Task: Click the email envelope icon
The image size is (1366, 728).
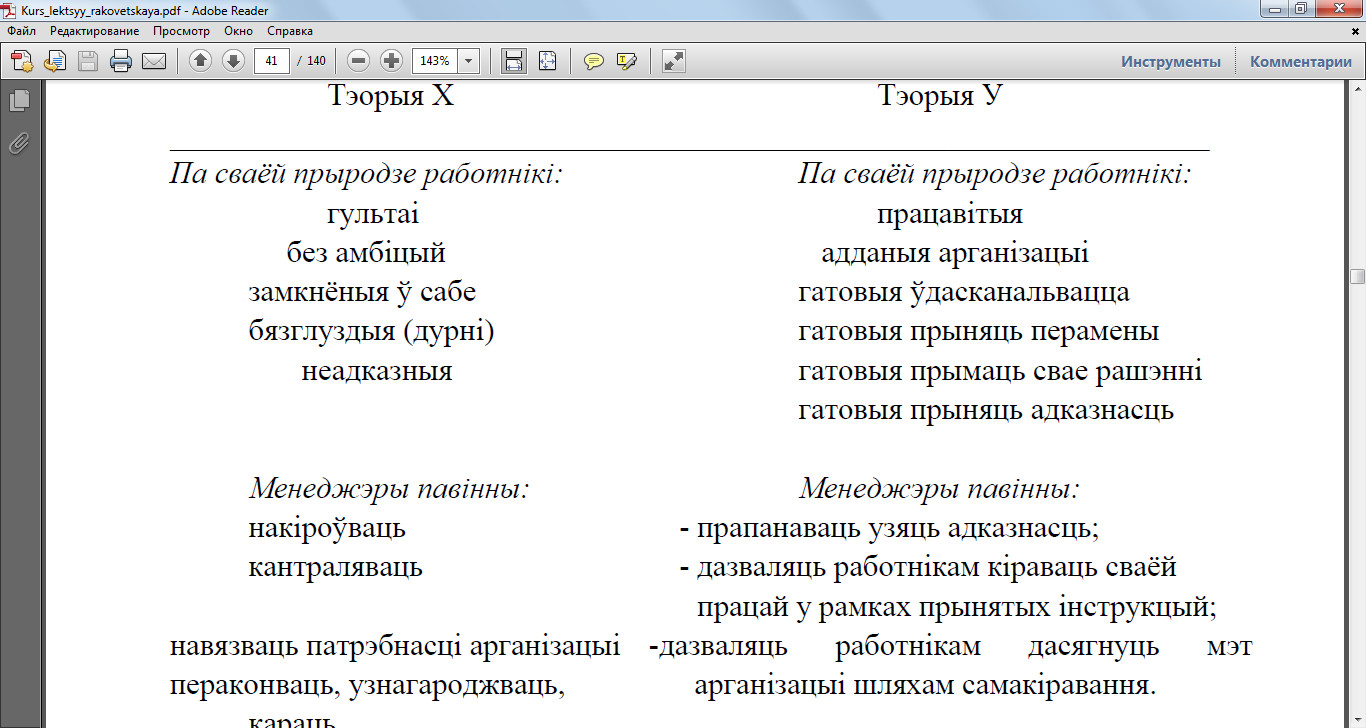Action: (x=154, y=61)
